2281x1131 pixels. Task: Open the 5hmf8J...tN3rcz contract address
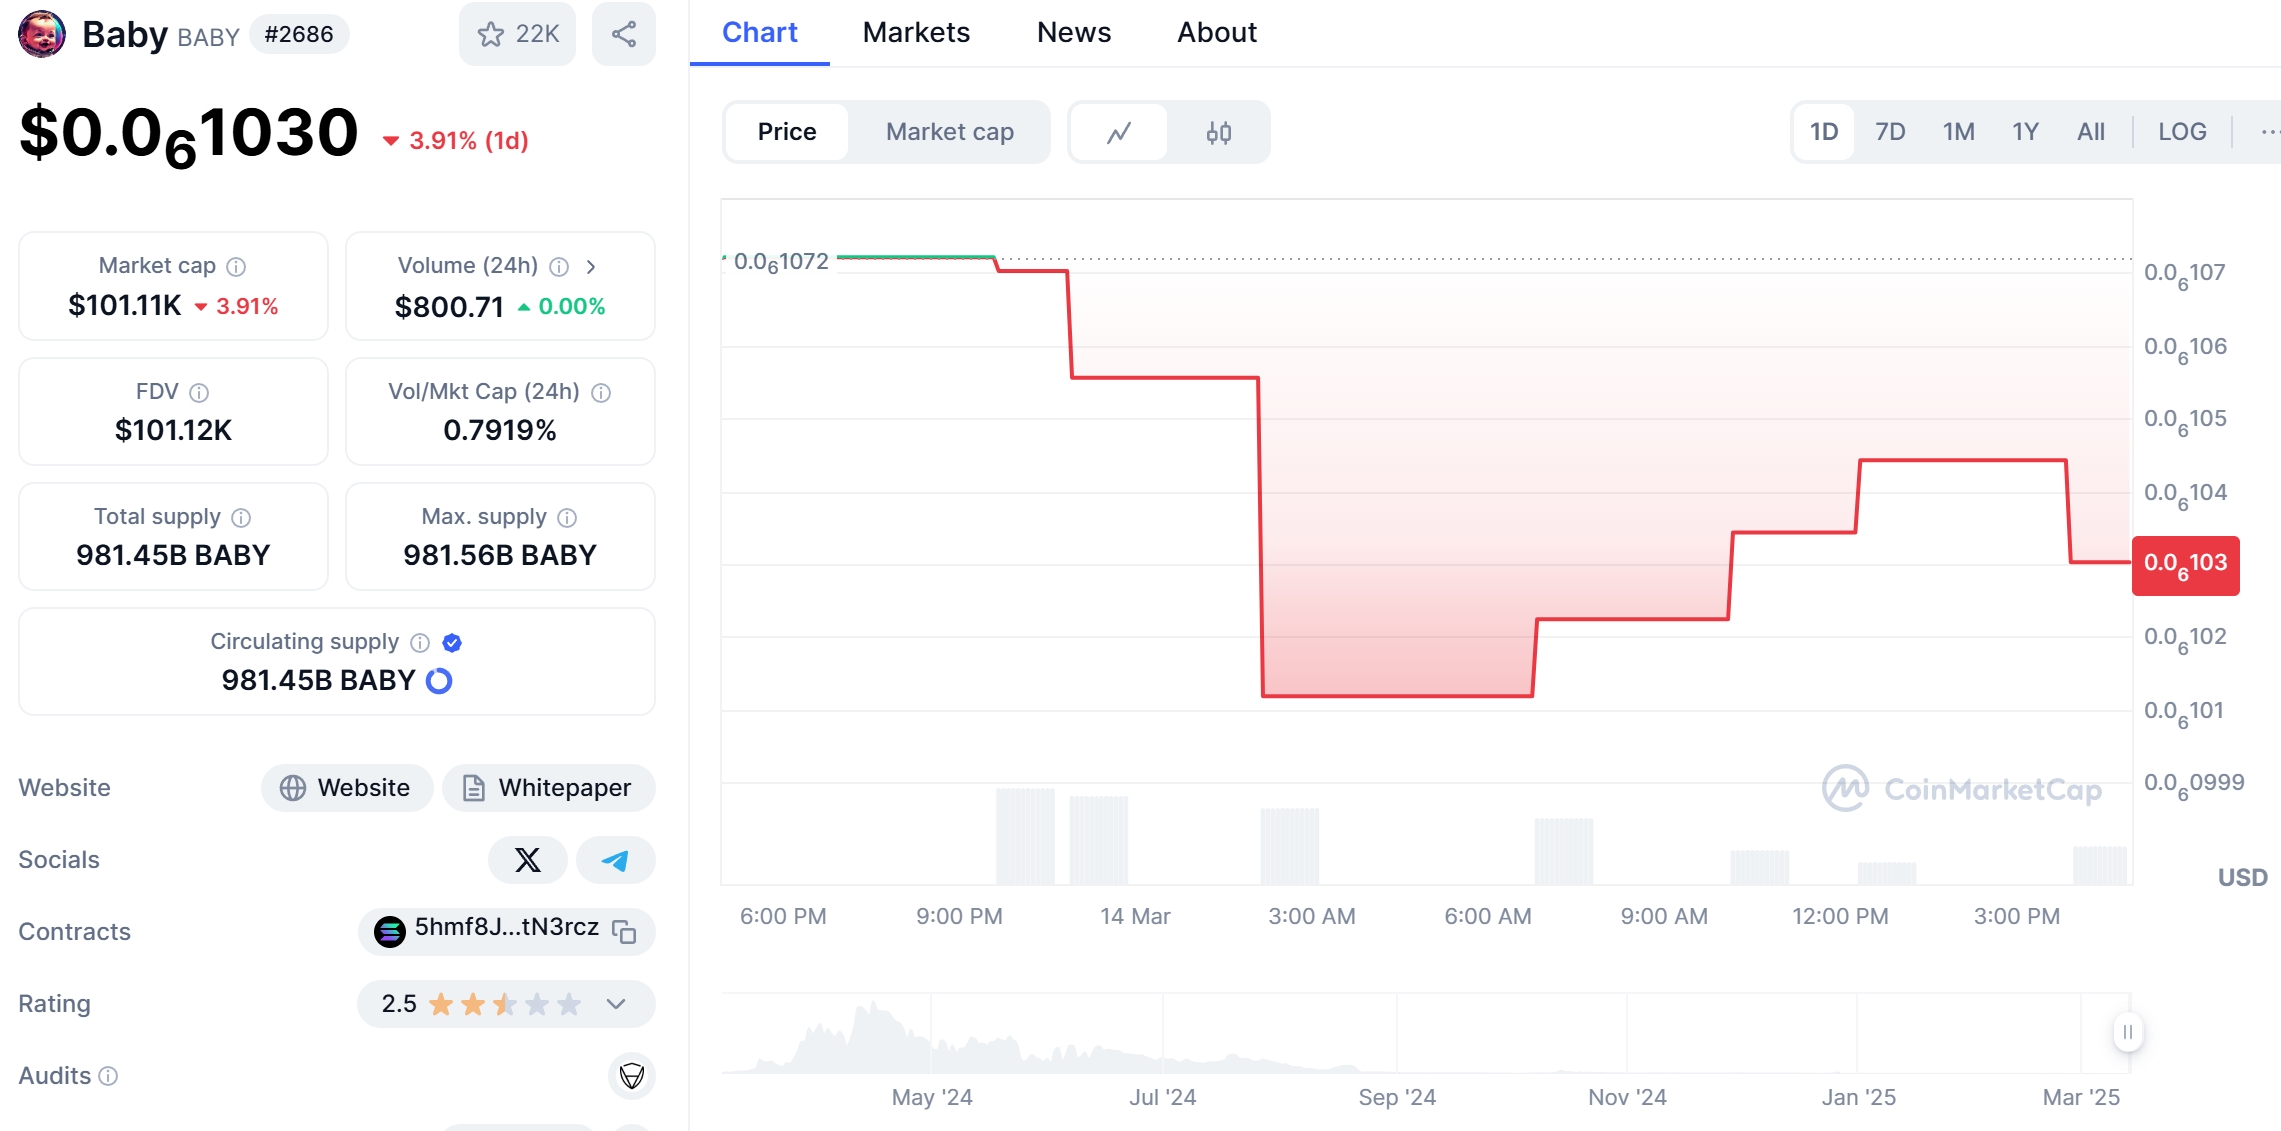coord(507,928)
